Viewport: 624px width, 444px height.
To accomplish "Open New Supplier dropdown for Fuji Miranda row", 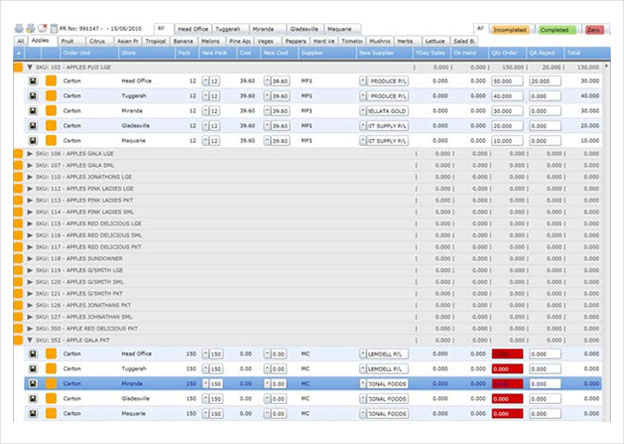I will [x=363, y=111].
